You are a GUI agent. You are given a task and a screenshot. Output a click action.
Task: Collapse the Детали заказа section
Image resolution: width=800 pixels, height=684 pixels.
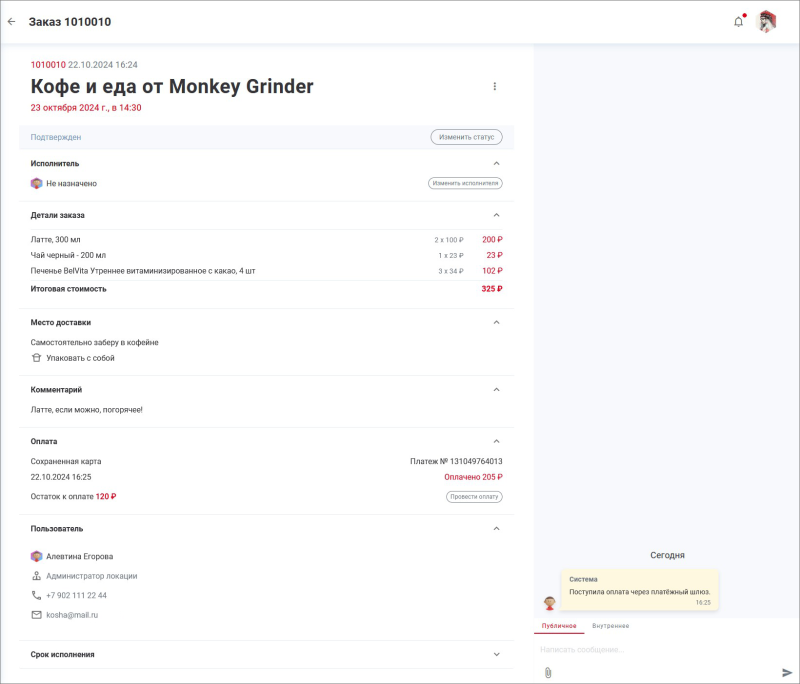[496, 215]
